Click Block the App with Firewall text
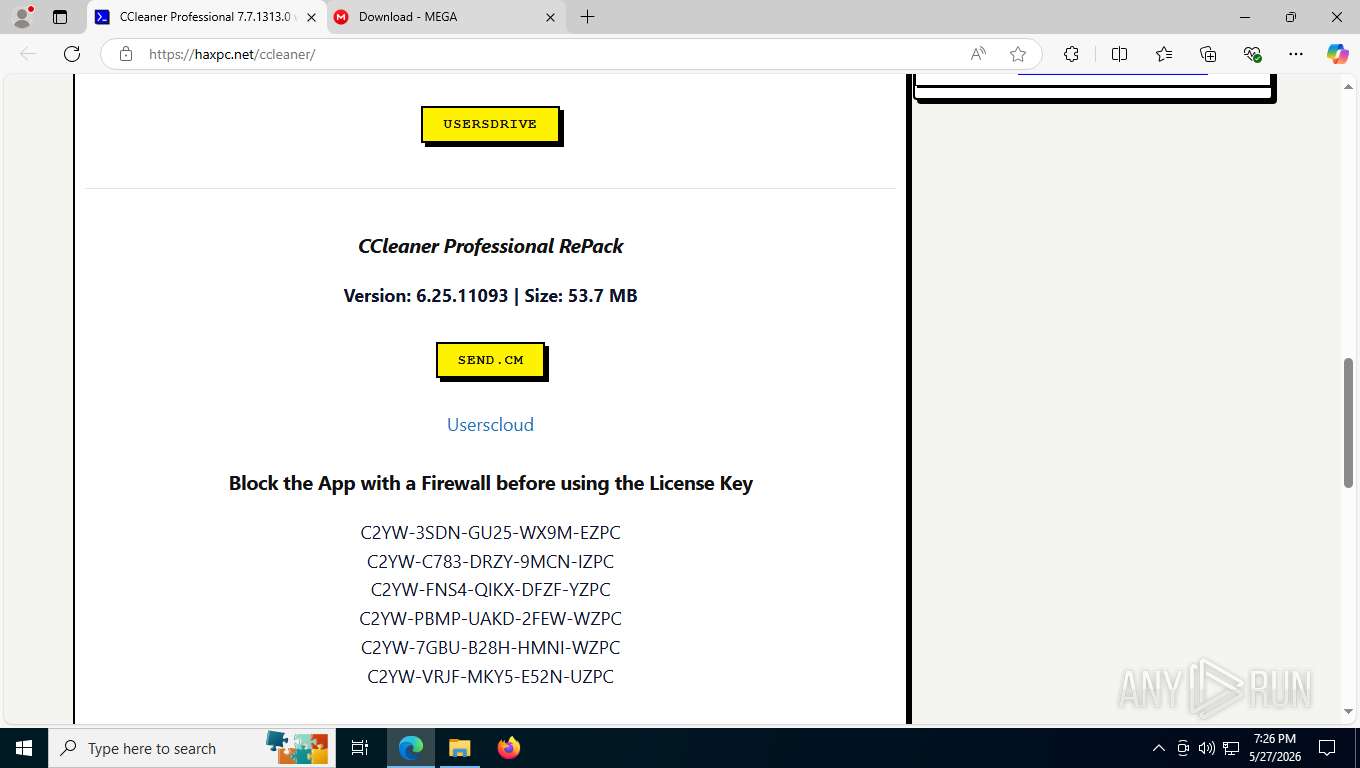Screen dimensions: 1360x768 (x=490, y=483)
